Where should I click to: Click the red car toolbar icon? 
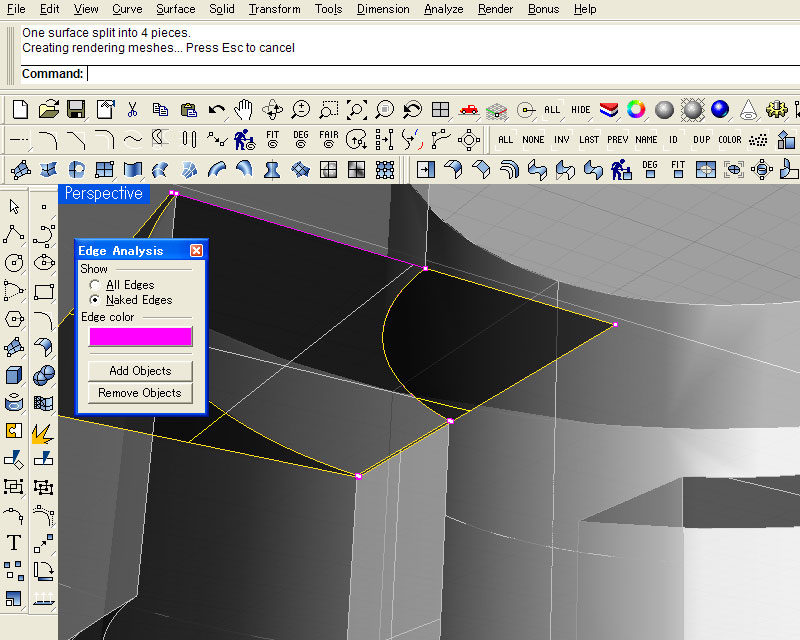pyautogui.click(x=468, y=109)
